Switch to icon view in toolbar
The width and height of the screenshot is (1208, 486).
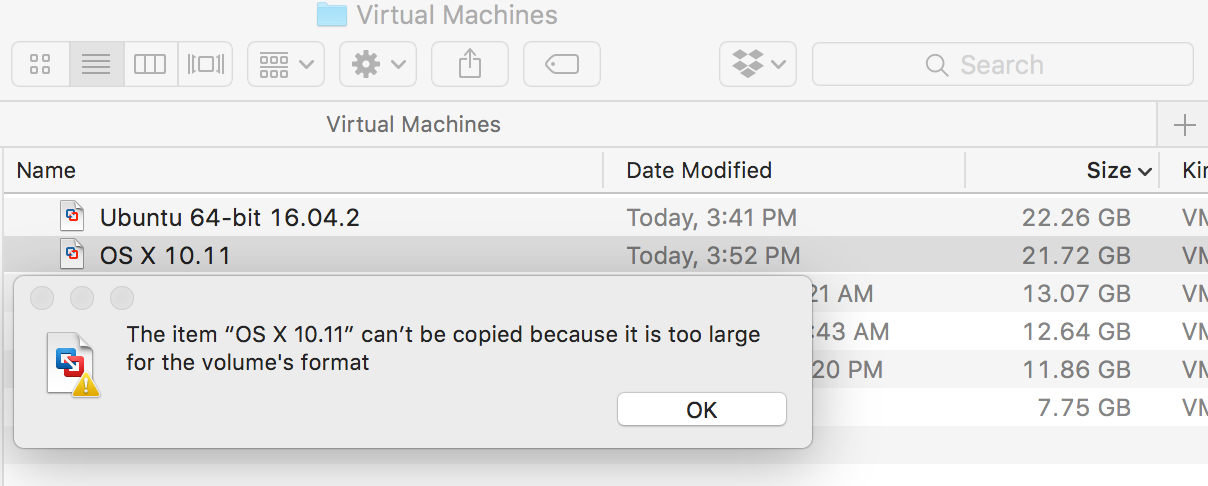coord(40,65)
